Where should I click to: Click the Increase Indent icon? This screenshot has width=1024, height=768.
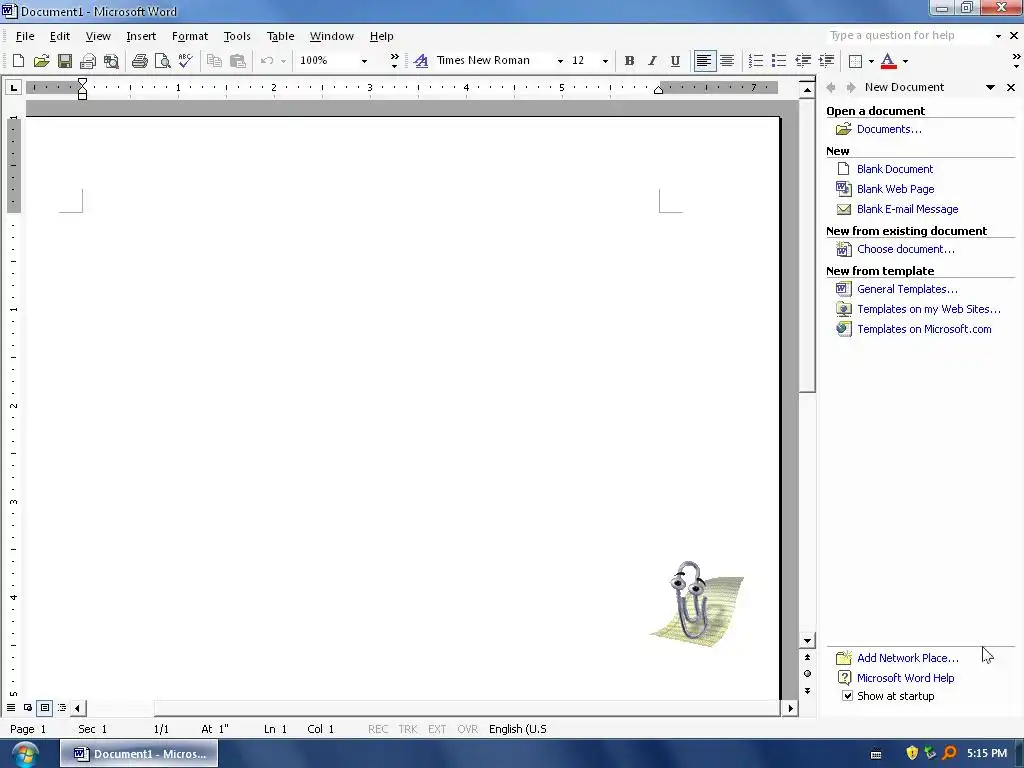tap(826, 61)
